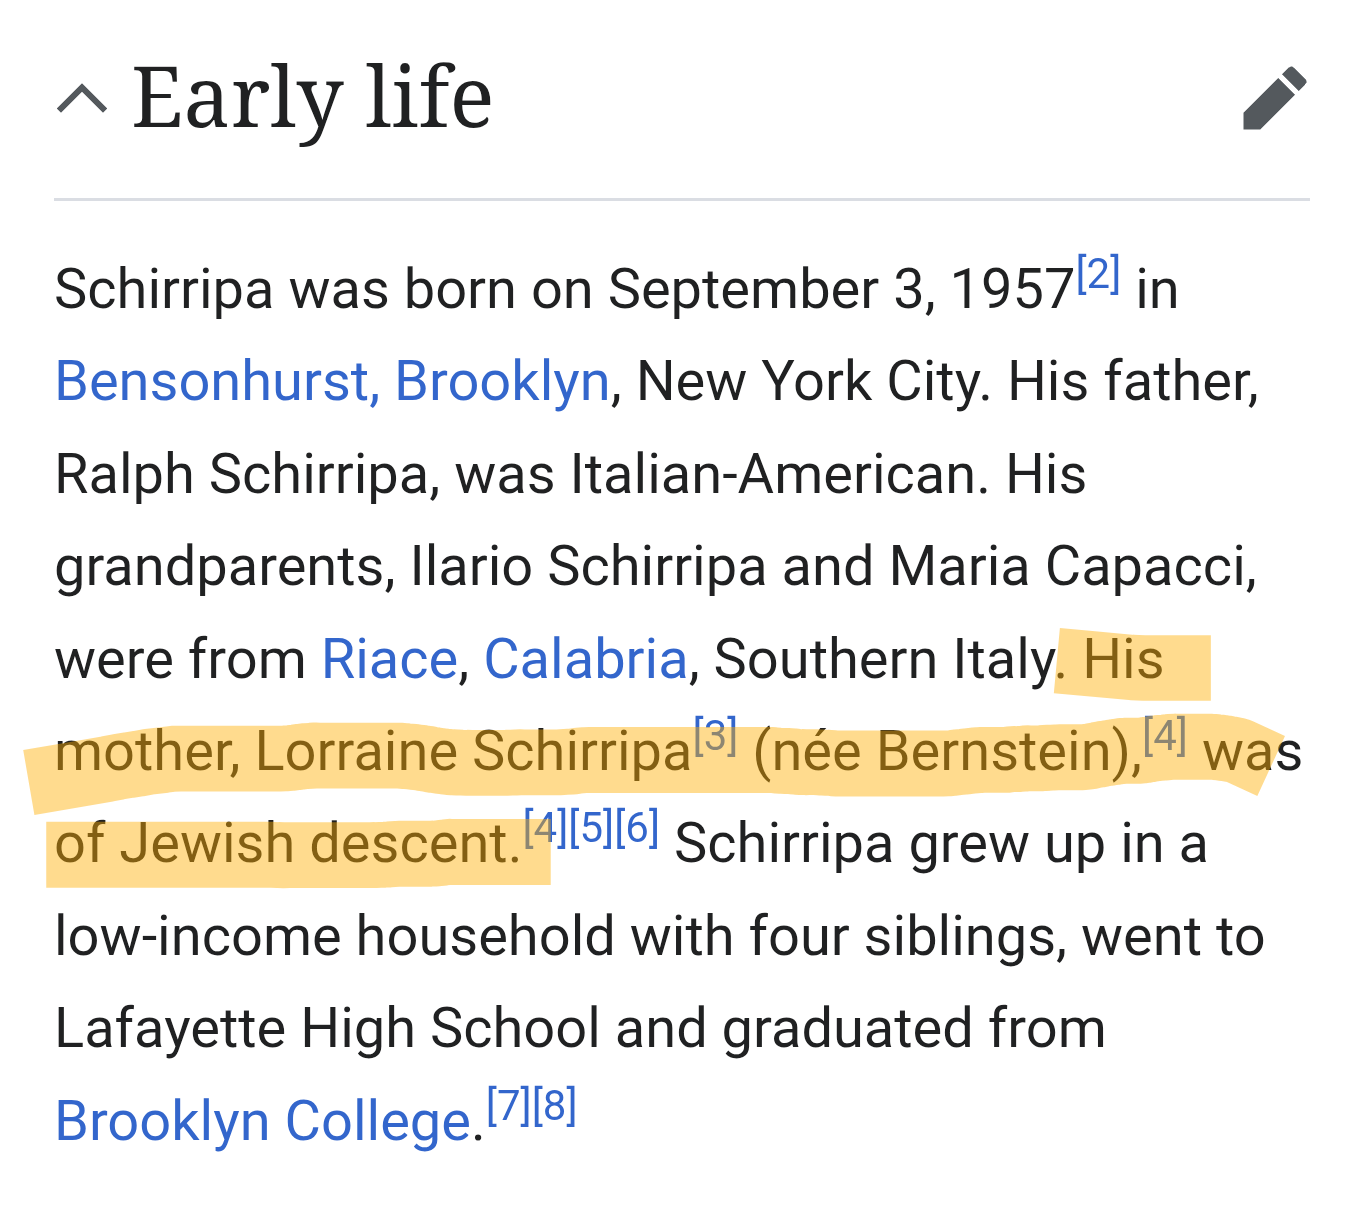Open citation [7] after Brooklyn College
The height and width of the screenshot is (1208, 1362).
508,1105
